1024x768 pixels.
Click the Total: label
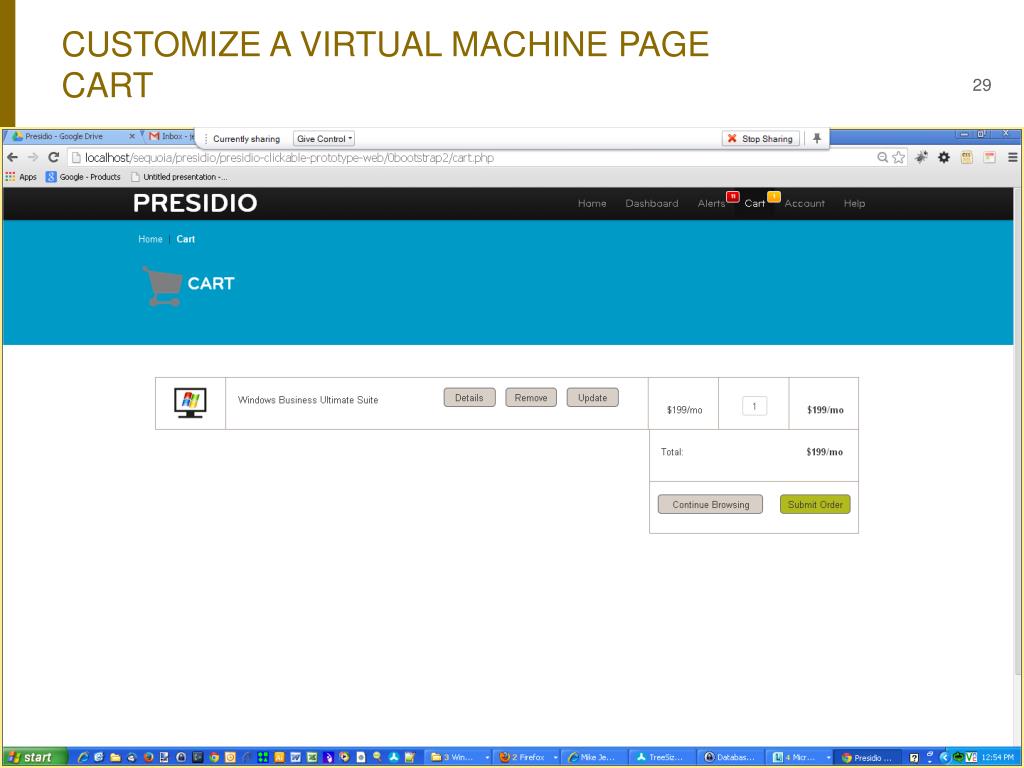(x=671, y=452)
